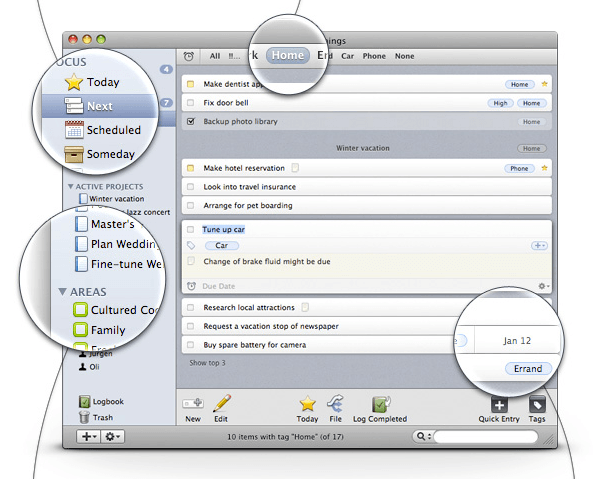Image resolution: width=596 pixels, height=479 pixels.
Task: Toggle Make hotel reservation checkbox
Action: point(190,168)
